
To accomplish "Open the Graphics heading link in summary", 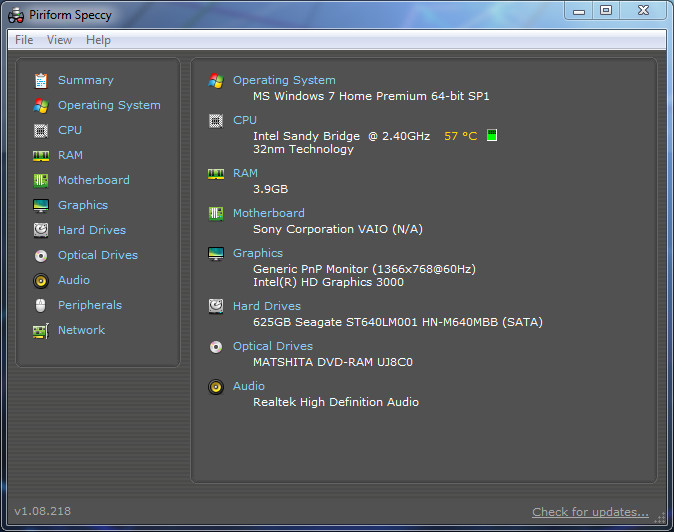I will [x=258, y=253].
